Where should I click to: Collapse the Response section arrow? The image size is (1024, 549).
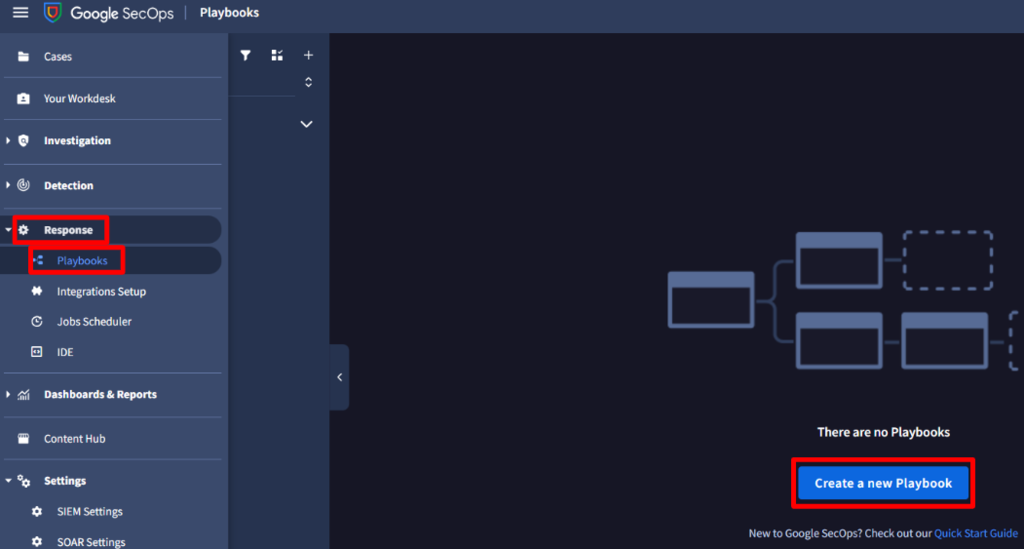pos(8,230)
